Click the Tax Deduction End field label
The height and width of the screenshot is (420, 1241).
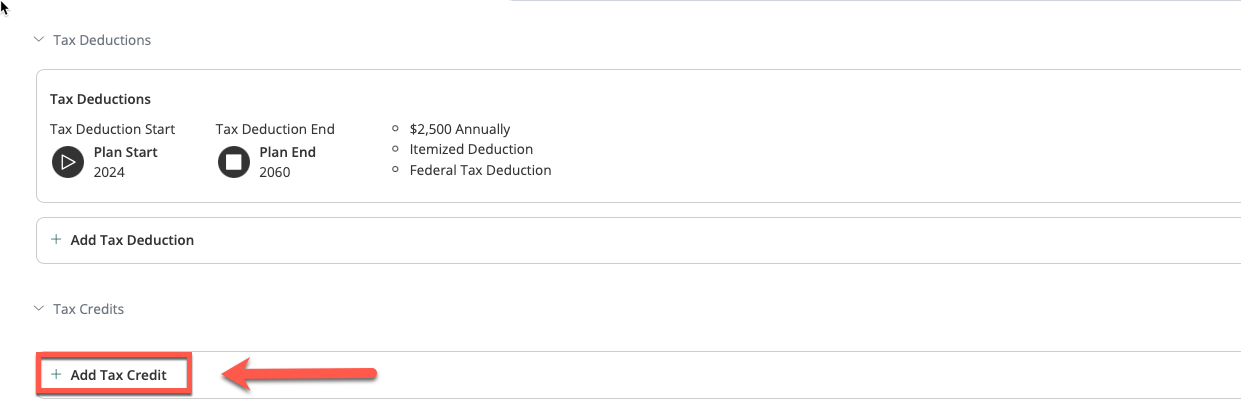tap(275, 129)
